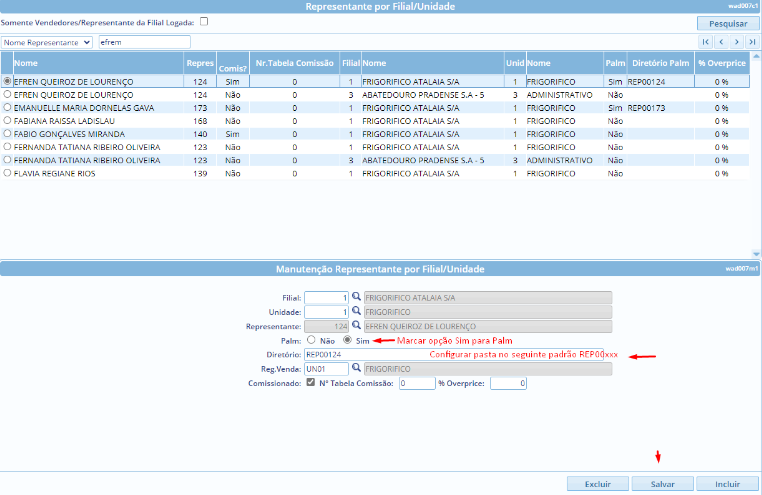Select radio for EFREN QUEIROZ filial 1 row
The image size is (762, 495).
tap(7, 81)
